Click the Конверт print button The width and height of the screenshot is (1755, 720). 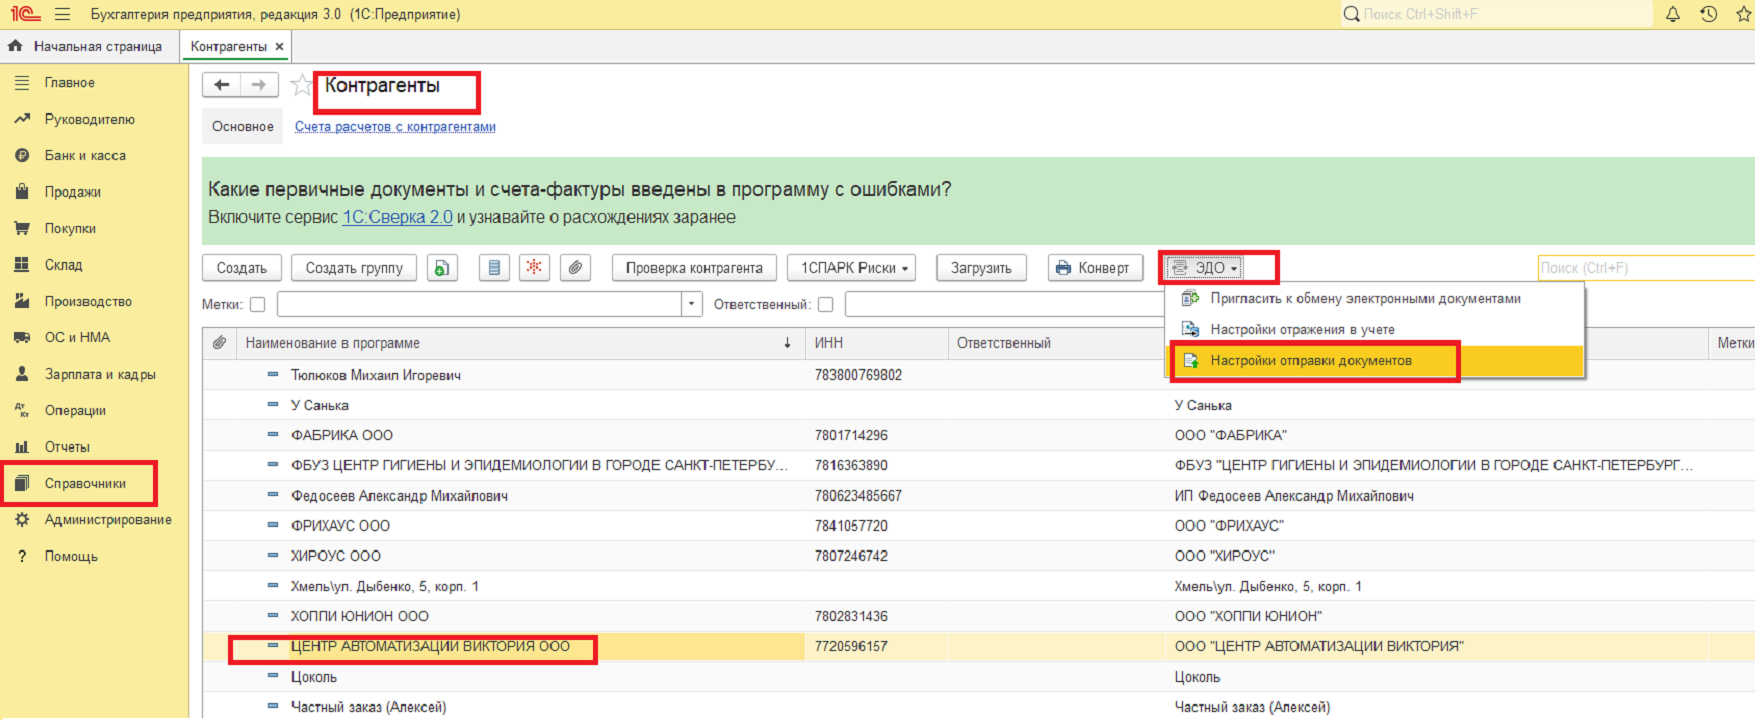pyautogui.click(x=1095, y=268)
